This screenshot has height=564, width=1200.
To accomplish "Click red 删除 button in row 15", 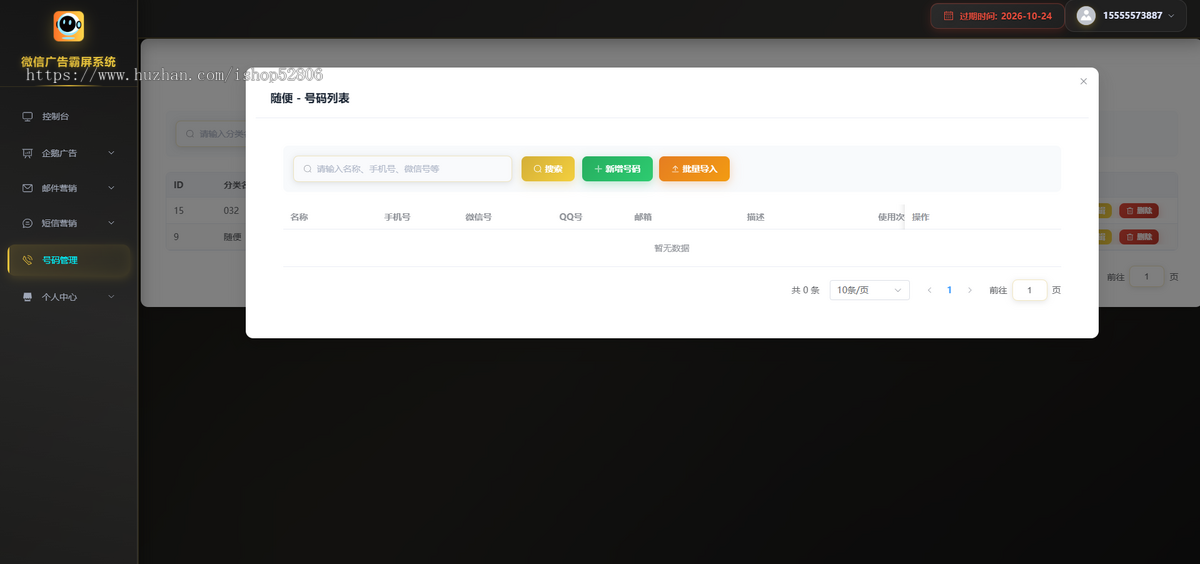I will 1139,210.
